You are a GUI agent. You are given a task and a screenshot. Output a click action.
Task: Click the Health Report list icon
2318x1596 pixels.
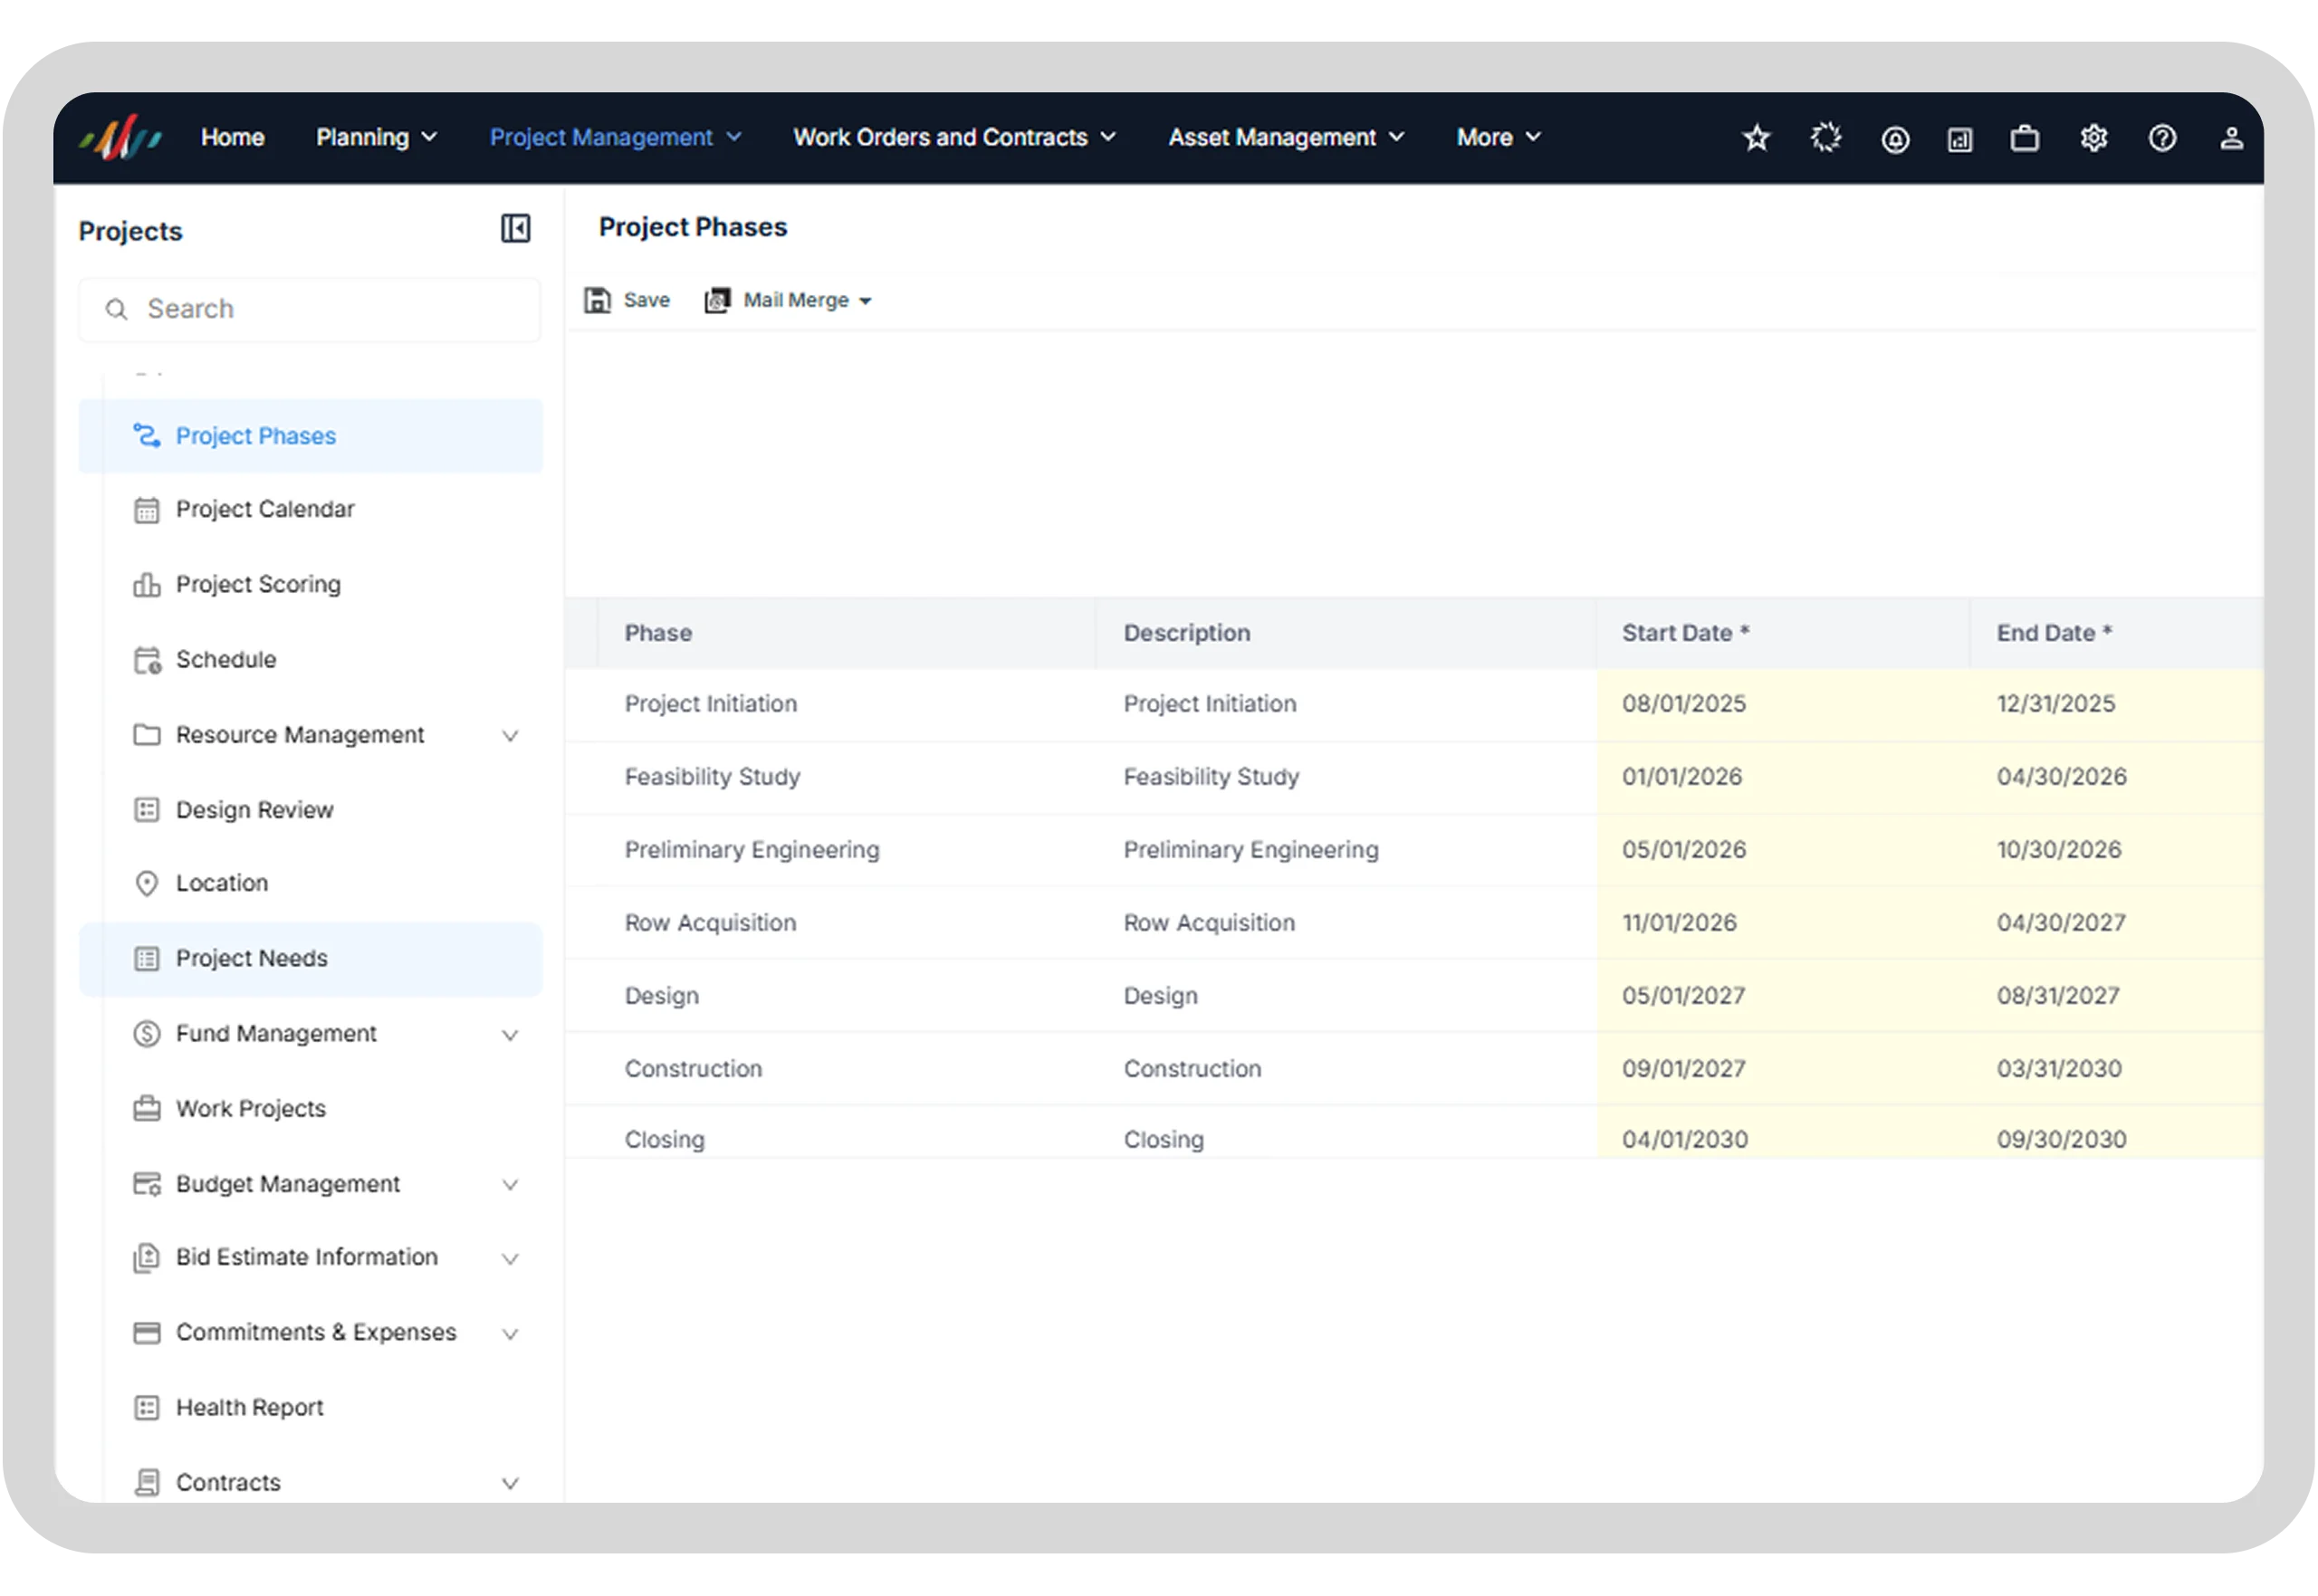tap(147, 1408)
